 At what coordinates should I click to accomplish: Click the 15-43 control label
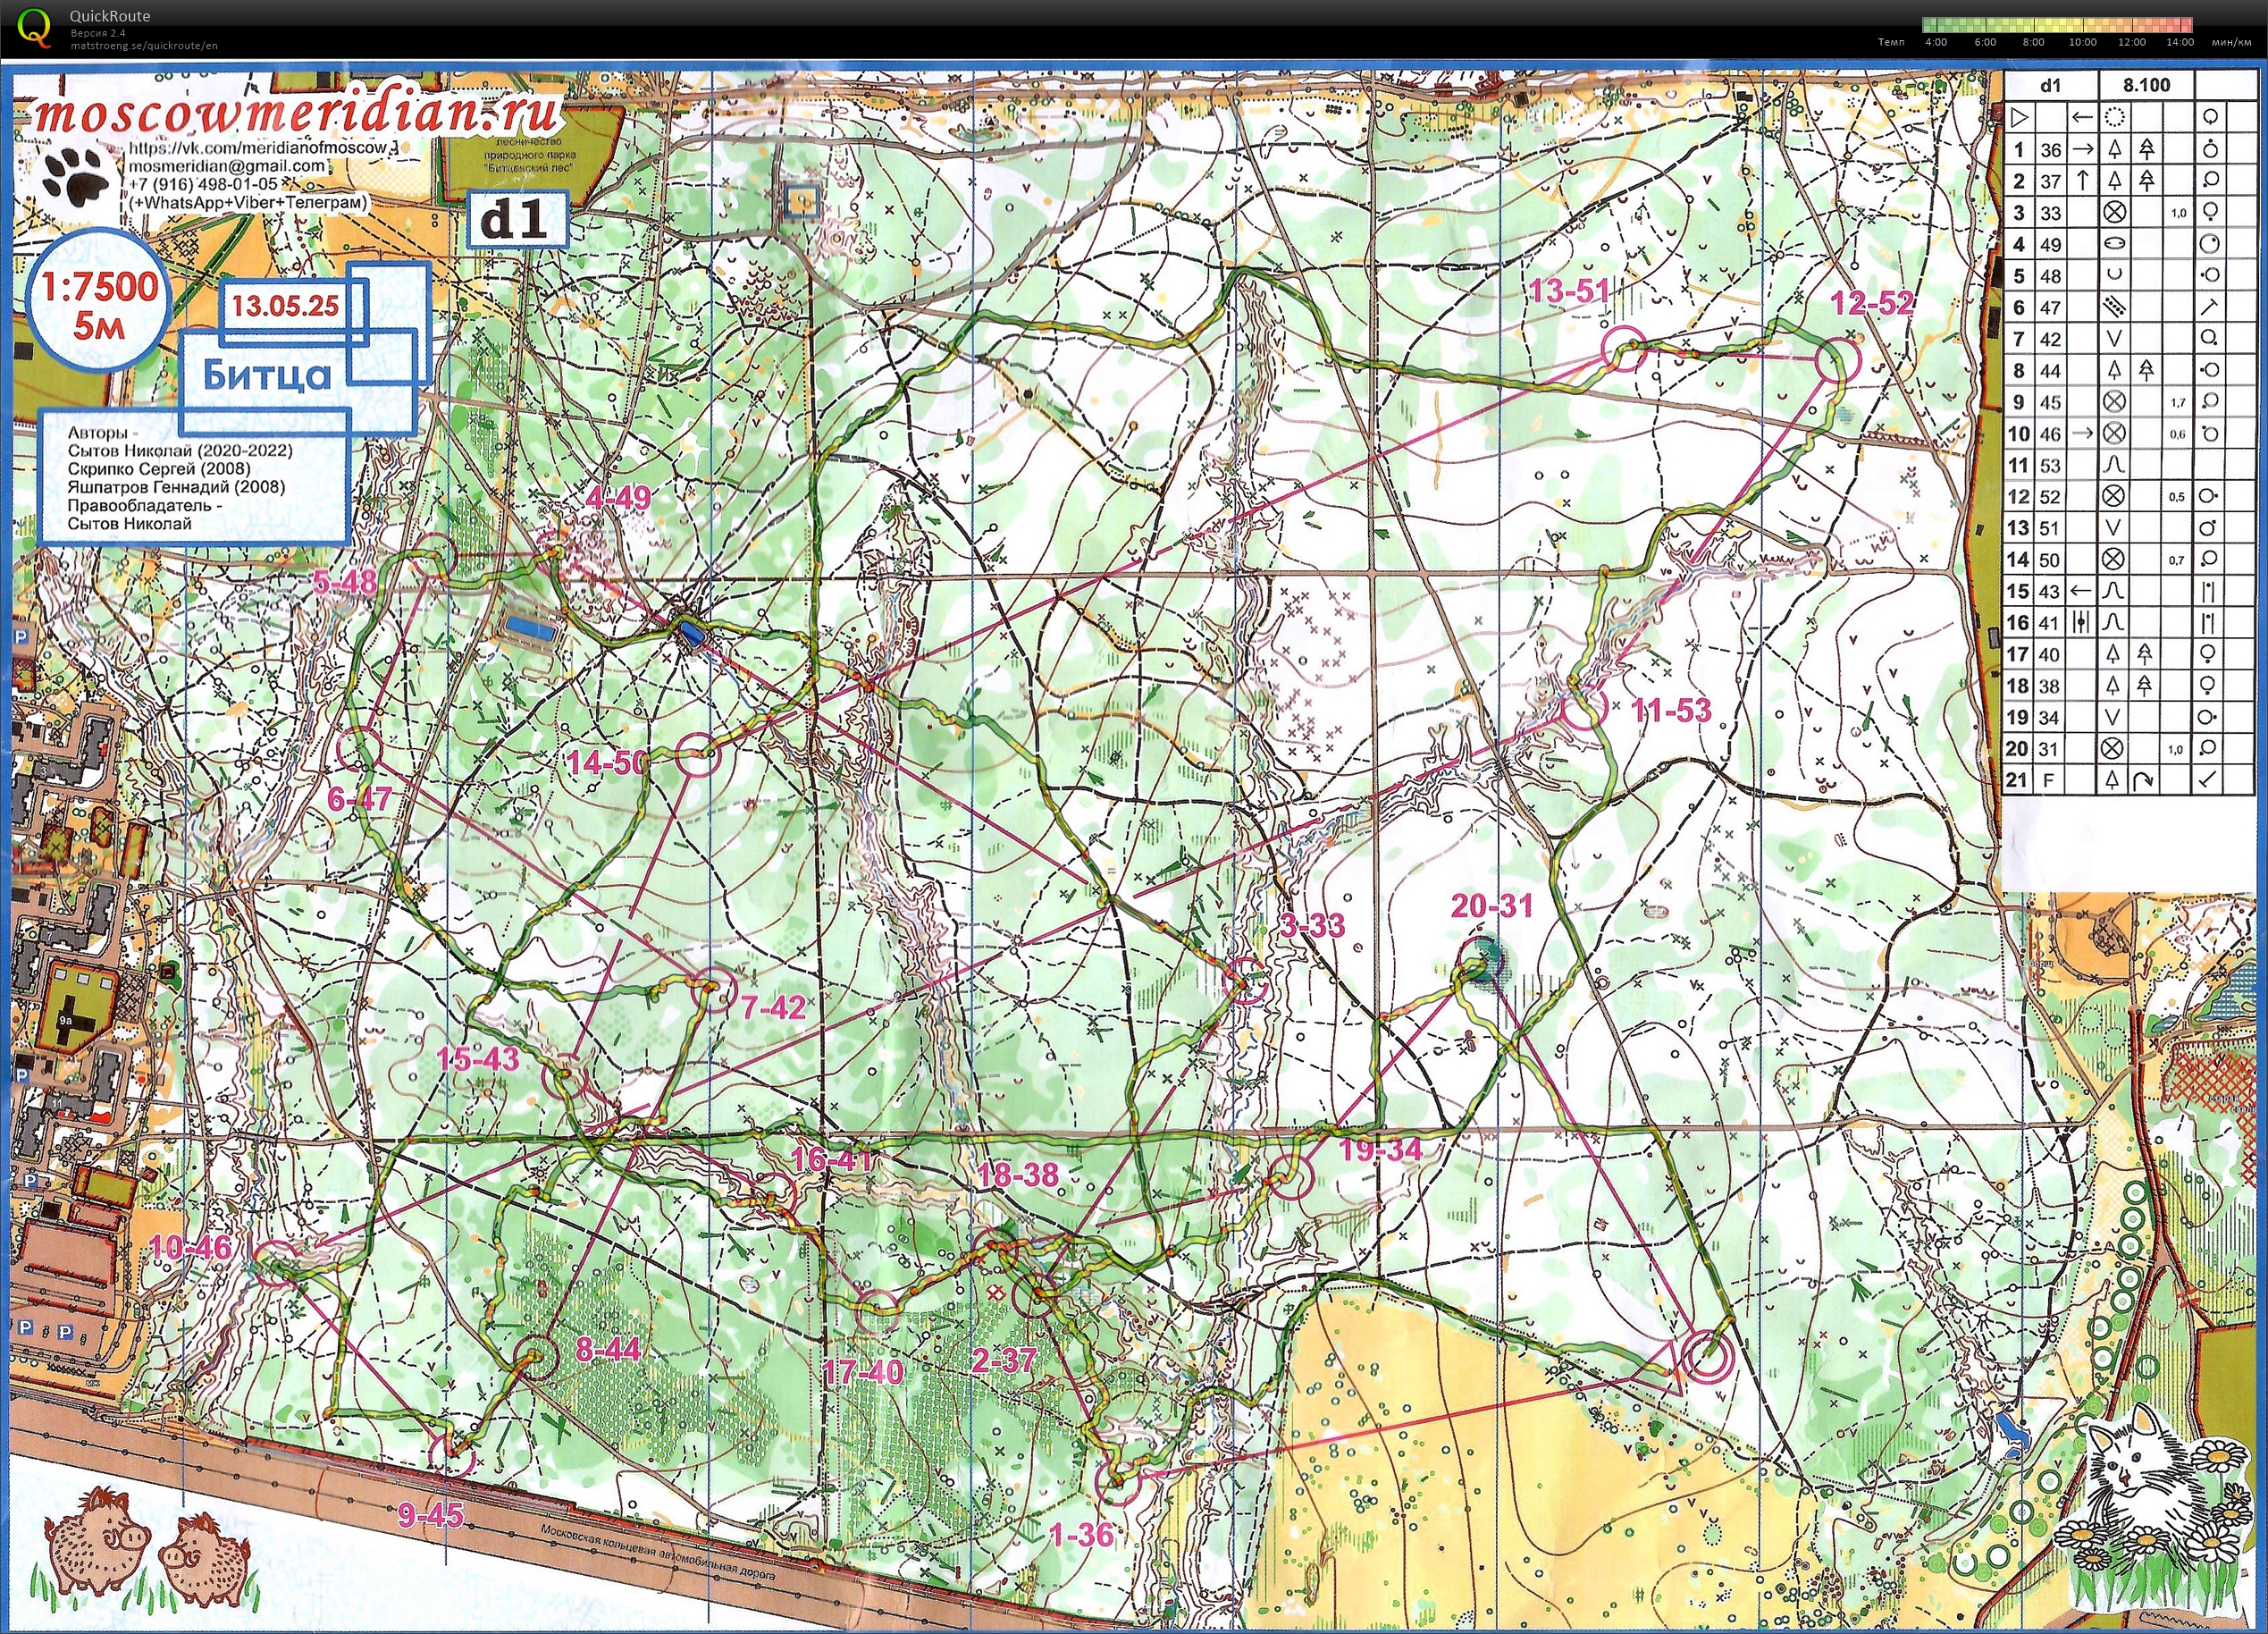479,1059
